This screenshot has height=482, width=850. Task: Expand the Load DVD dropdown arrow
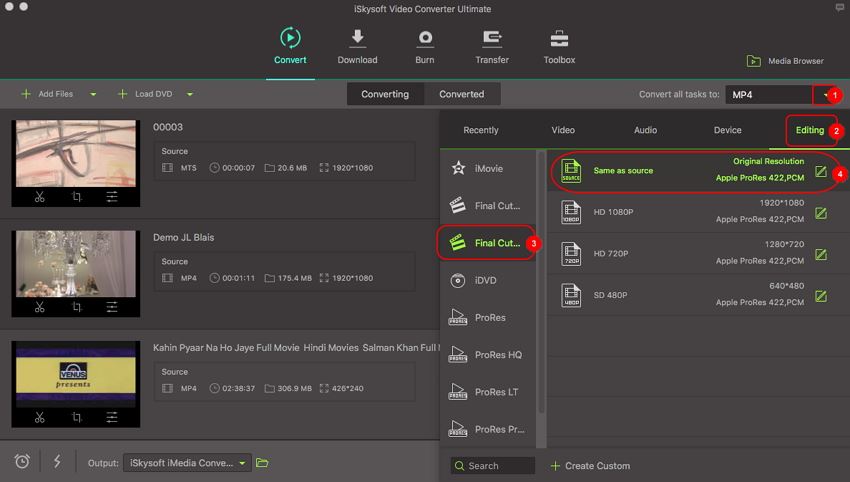190,94
